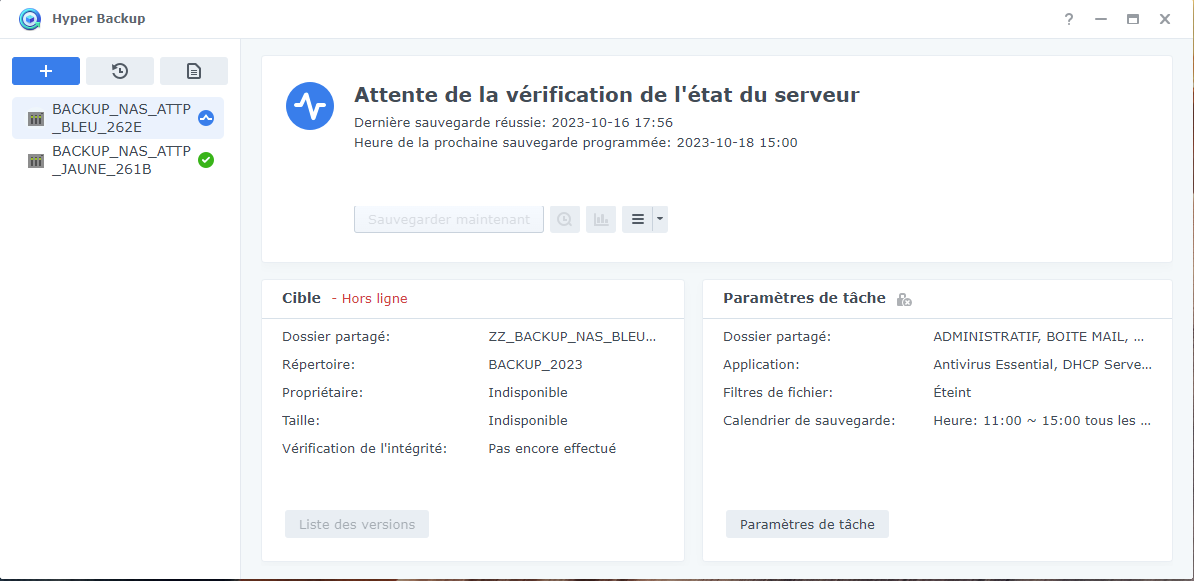Select BACKUP_NAS_ATTP_JAUNE_261B task

pyautogui.click(x=118, y=160)
